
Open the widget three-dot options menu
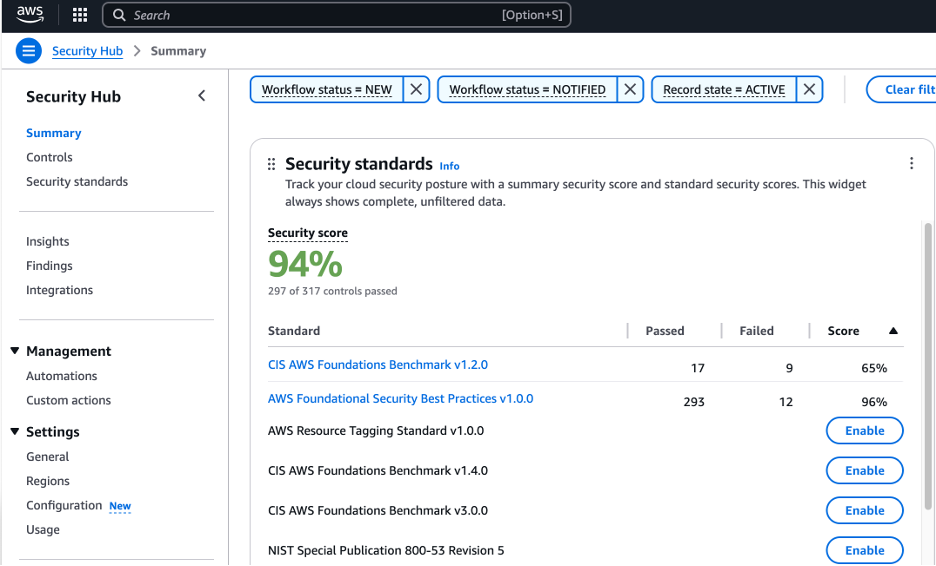click(x=911, y=163)
